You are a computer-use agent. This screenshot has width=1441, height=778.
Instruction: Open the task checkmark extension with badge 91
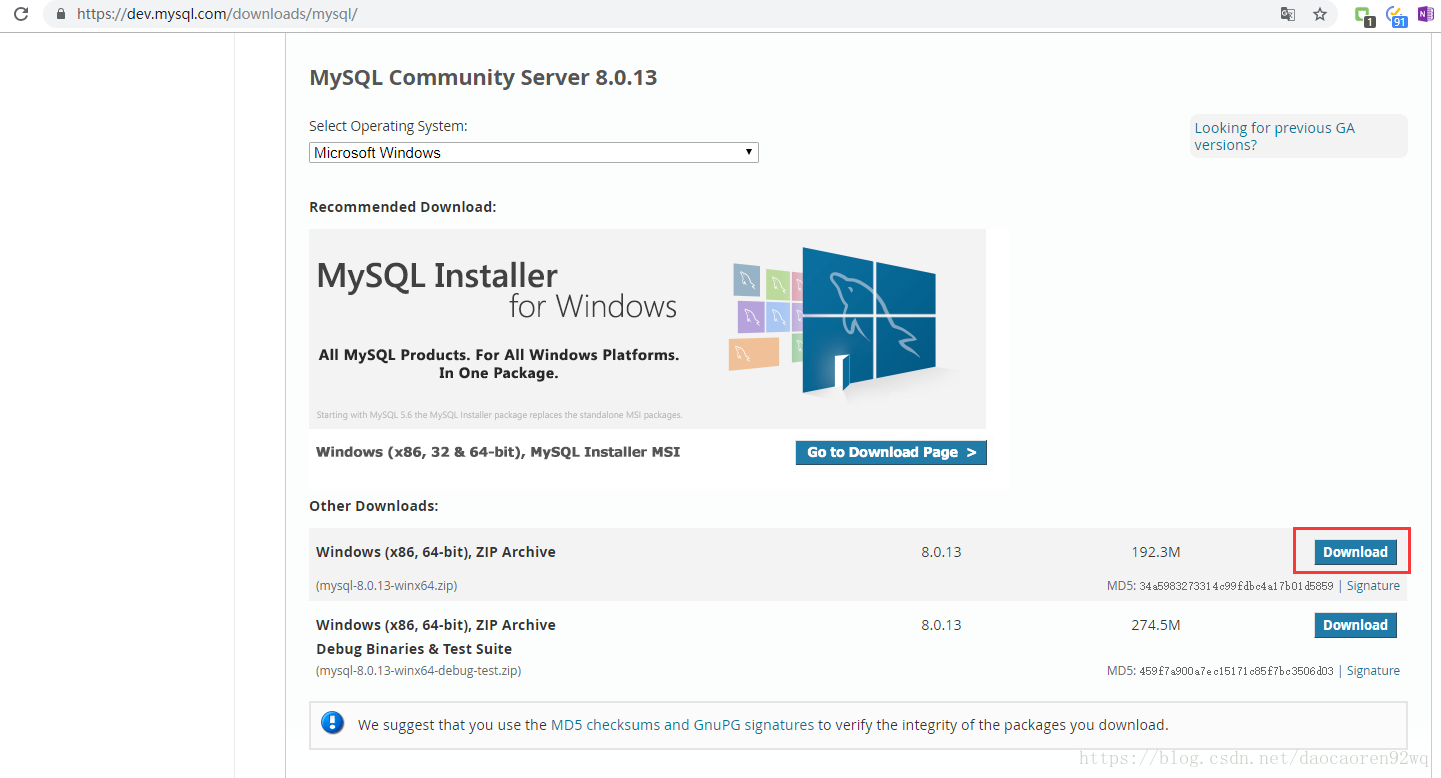pos(1395,15)
